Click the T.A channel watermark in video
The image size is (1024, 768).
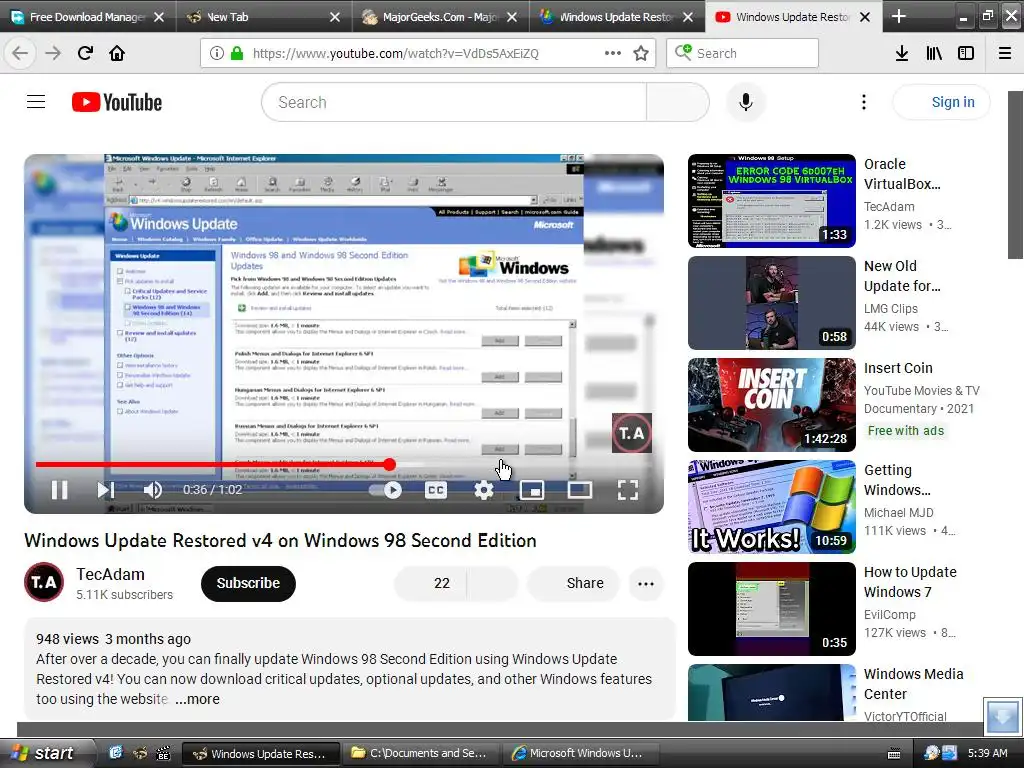(x=632, y=433)
